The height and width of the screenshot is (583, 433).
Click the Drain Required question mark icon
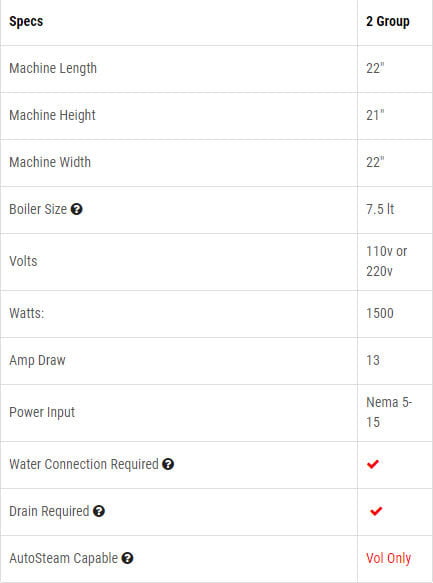click(98, 511)
